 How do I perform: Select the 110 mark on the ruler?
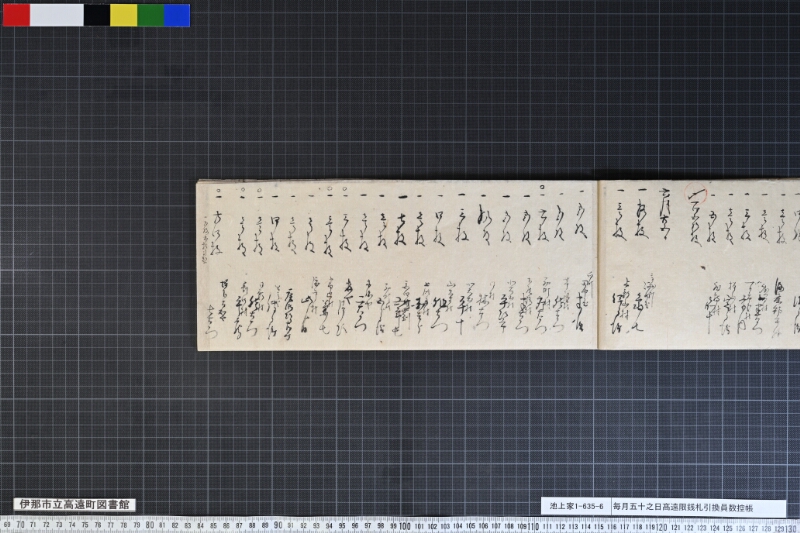point(533,525)
